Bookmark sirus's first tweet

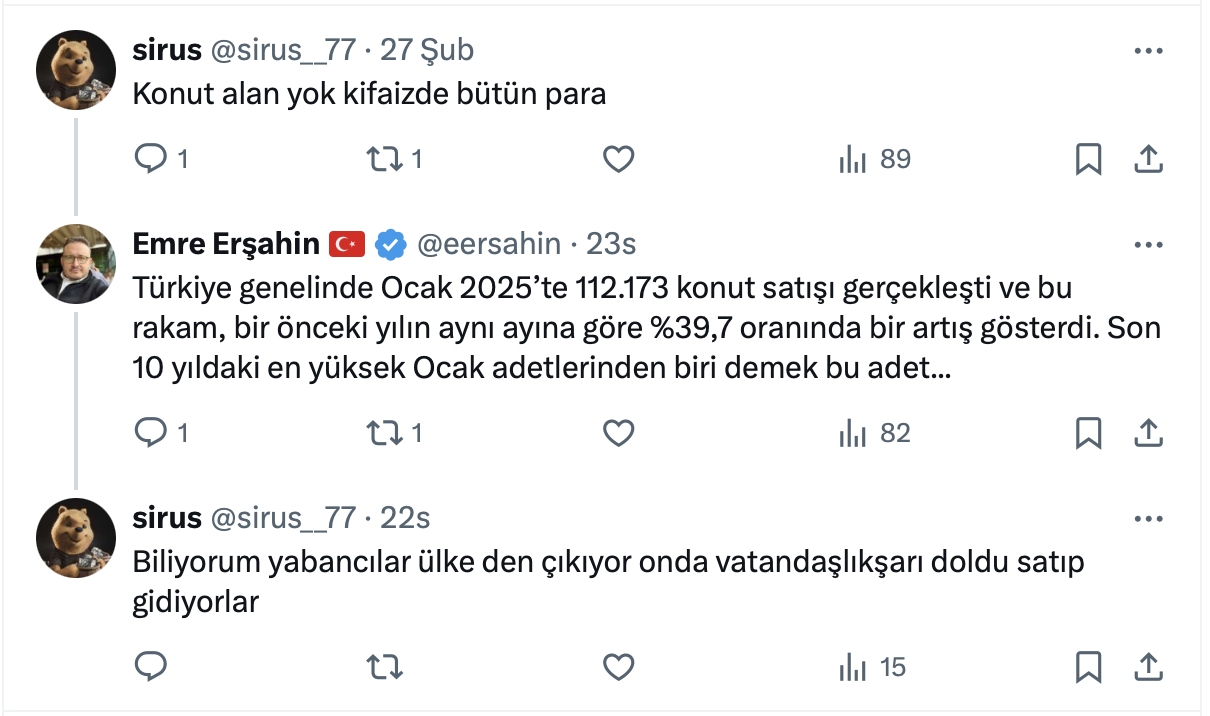click(x=1088, y=159)
